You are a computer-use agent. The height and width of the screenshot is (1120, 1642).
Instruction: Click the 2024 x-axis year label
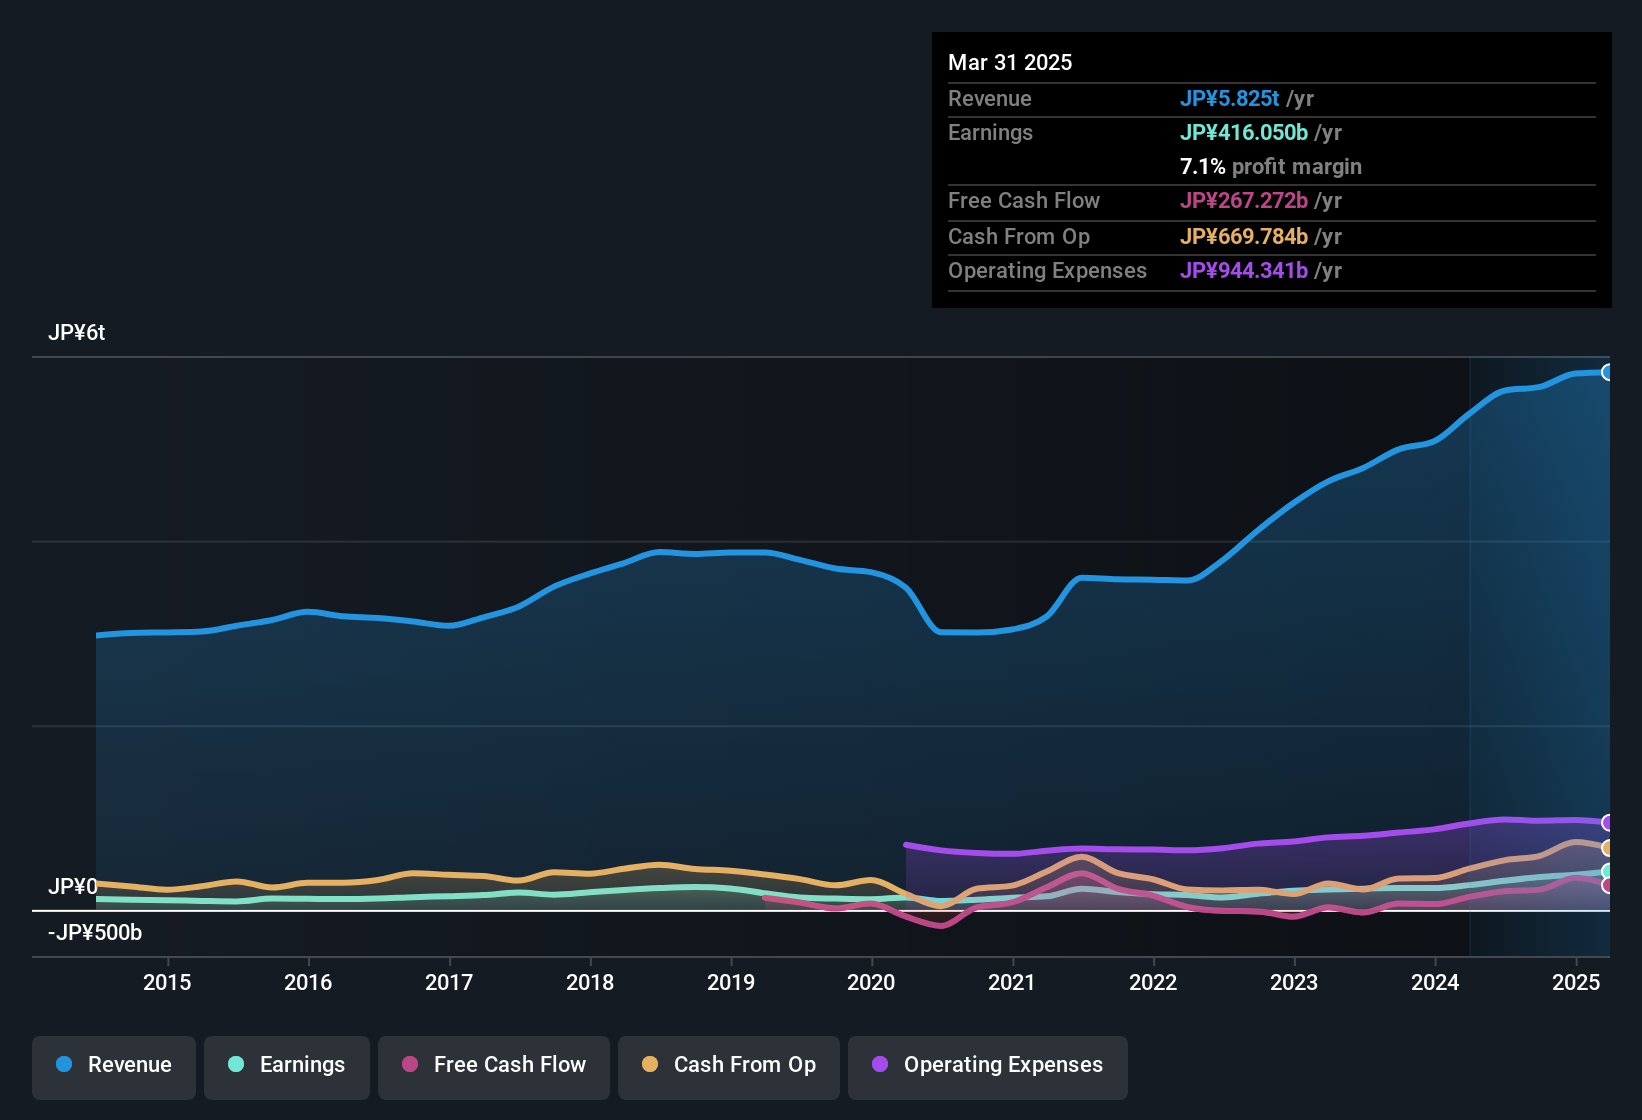[x=1435, y=982]
